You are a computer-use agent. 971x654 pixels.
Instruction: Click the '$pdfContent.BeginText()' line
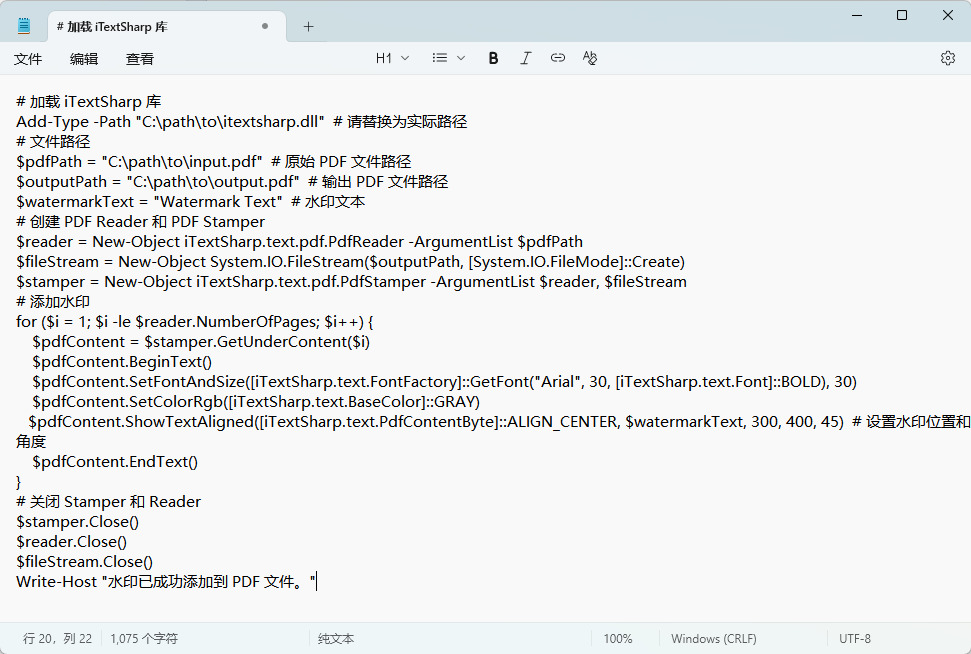(x=122, y=362)
